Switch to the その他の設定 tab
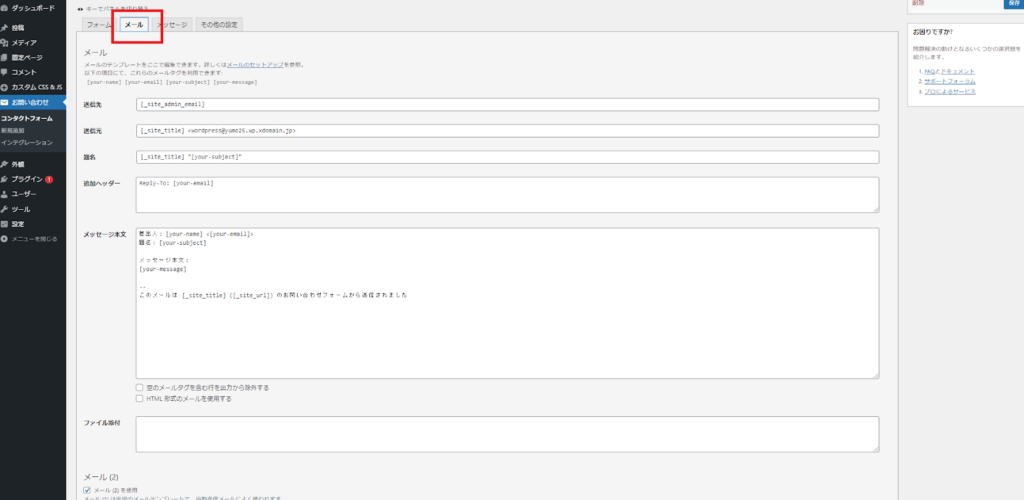This screenshot has height=500, width=1024. pos(218,24)
